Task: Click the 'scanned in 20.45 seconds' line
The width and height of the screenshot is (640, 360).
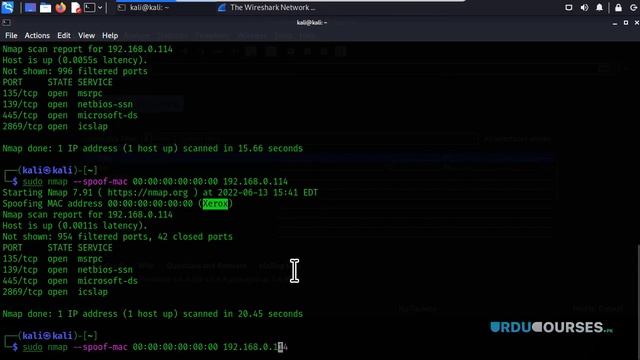Action: pyautogui.click(x=153, y=314)
